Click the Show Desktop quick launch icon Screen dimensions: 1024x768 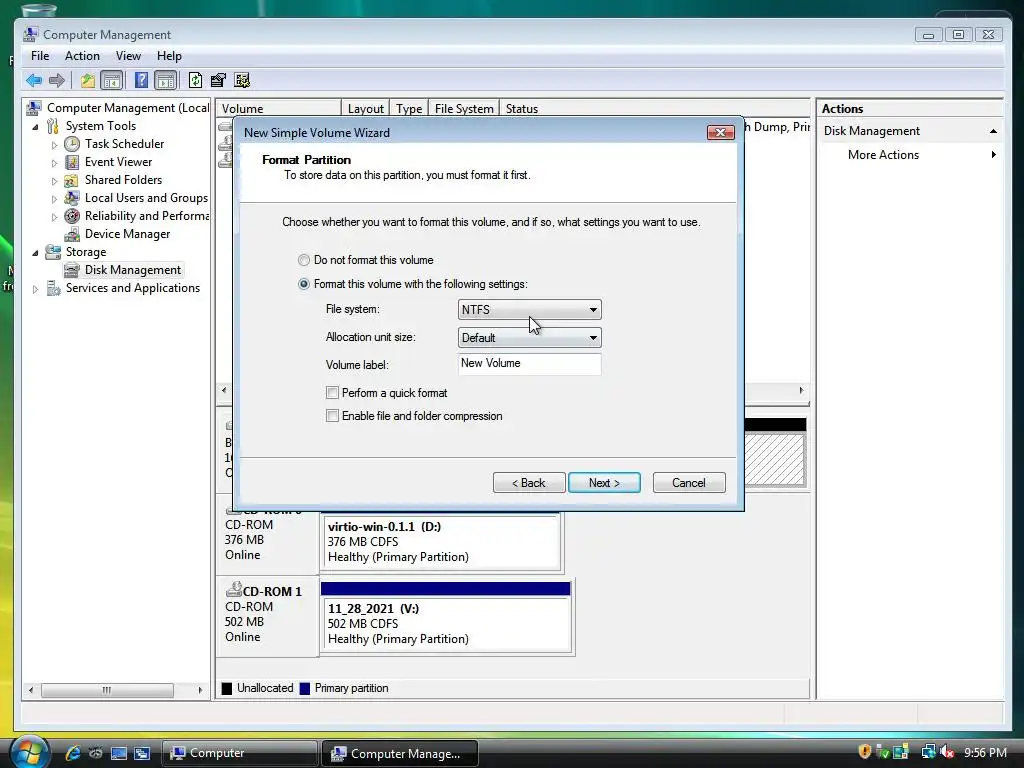[119, 753]
